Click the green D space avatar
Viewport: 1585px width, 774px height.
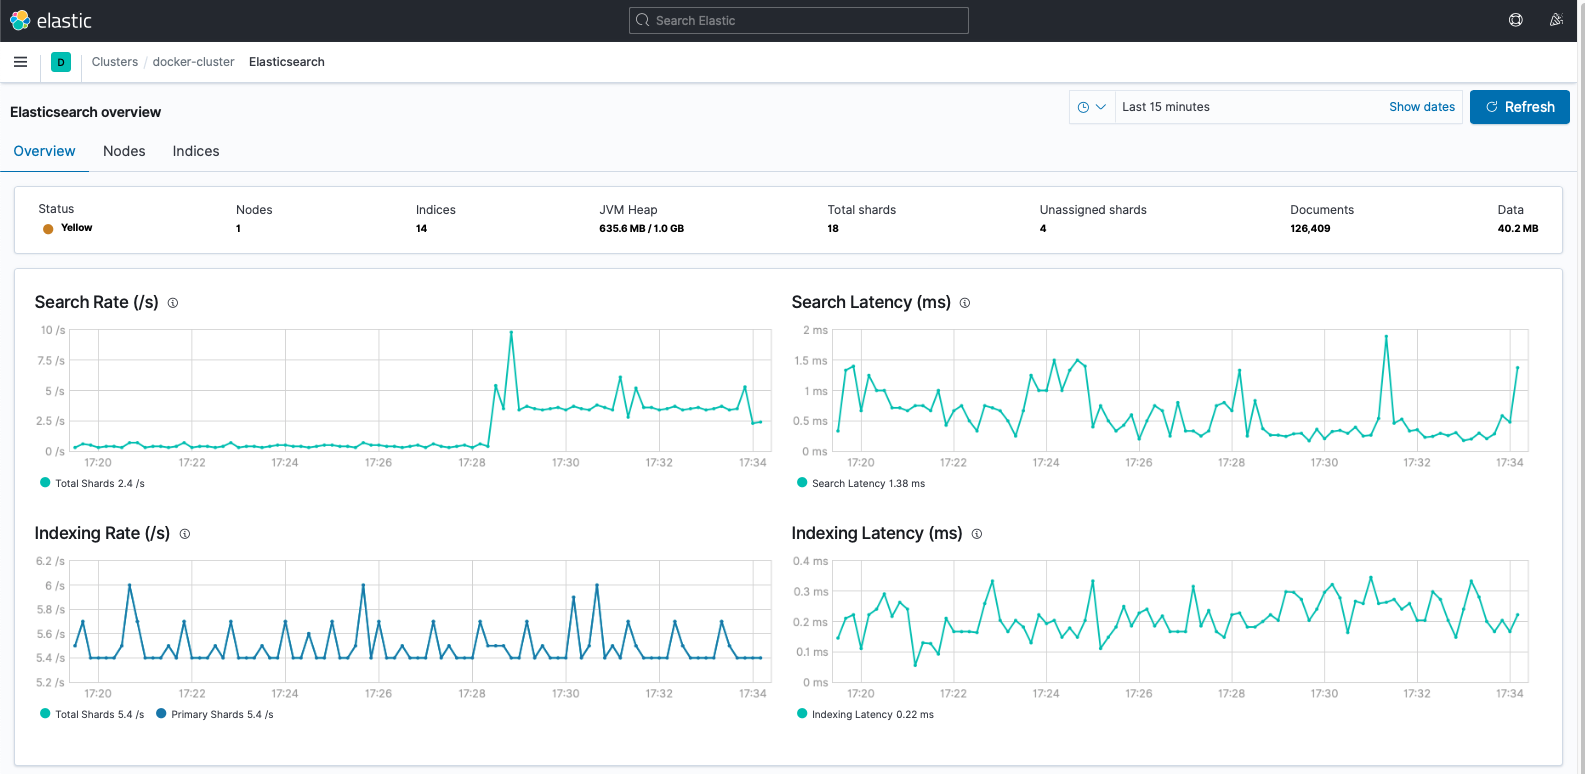61,62
